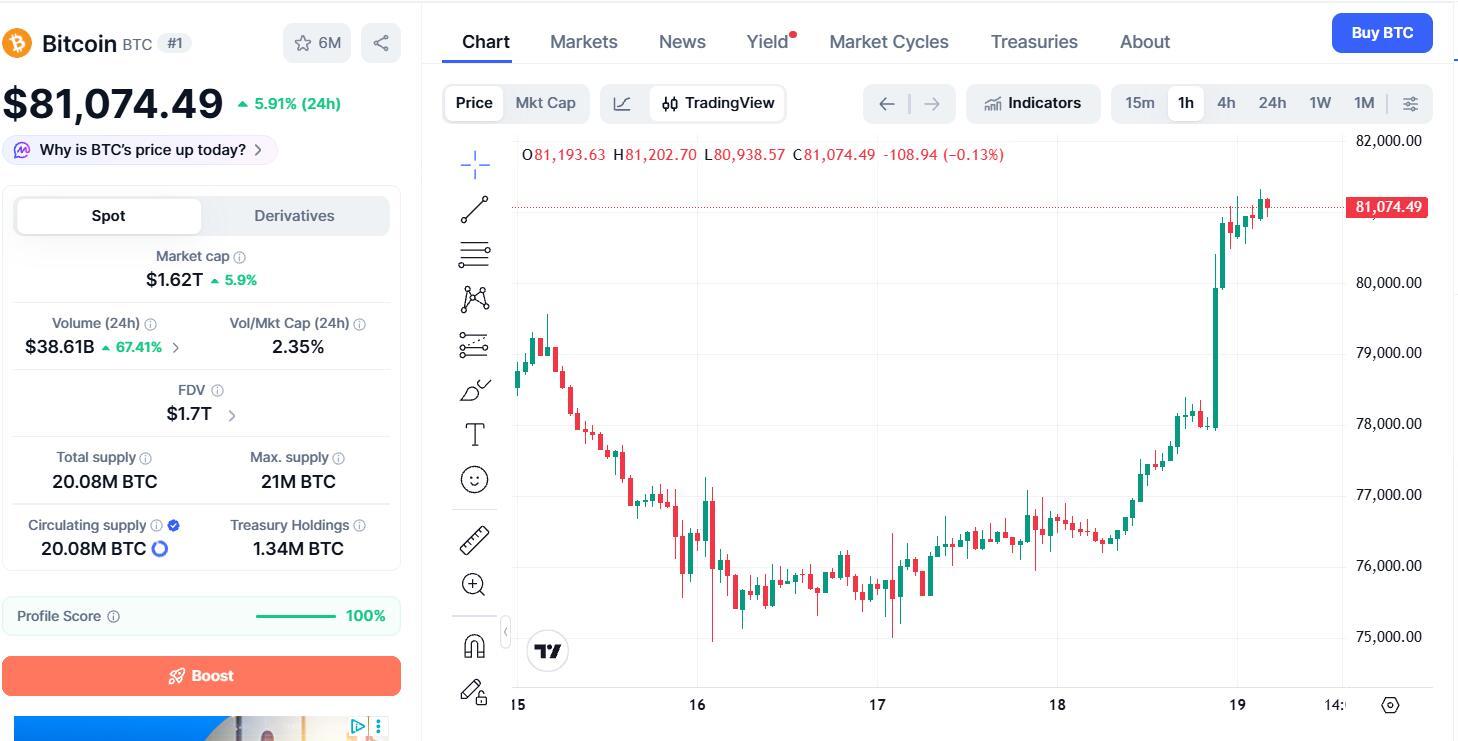Open chart axis settings gear
The image size is (1458, 741).
(x=1390, y=705)
